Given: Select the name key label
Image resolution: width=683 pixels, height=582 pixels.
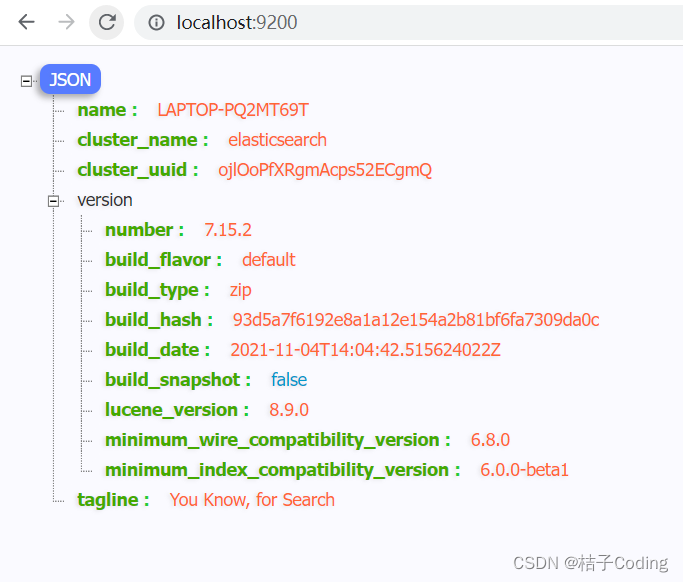Looking at the screenshot, I should pos(107,110).
